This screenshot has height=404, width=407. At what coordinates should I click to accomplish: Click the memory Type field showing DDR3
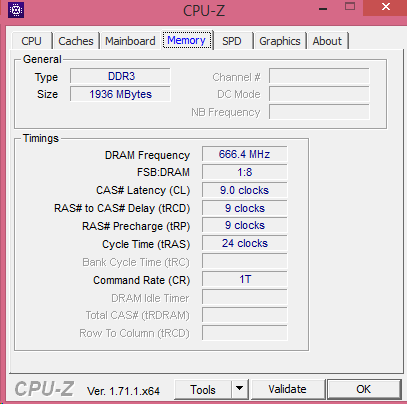[x=120, y=76]
